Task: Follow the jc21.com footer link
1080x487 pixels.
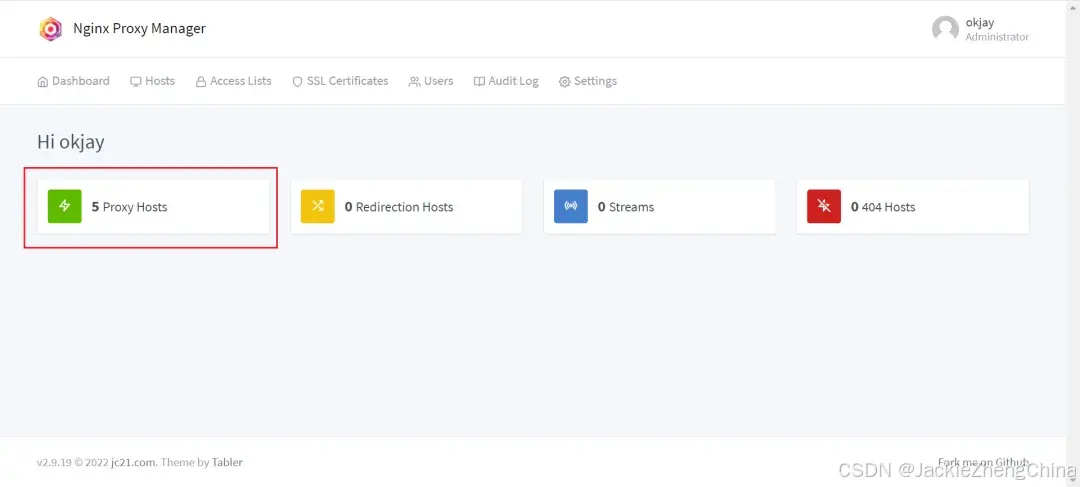Action: coord(134,462)
